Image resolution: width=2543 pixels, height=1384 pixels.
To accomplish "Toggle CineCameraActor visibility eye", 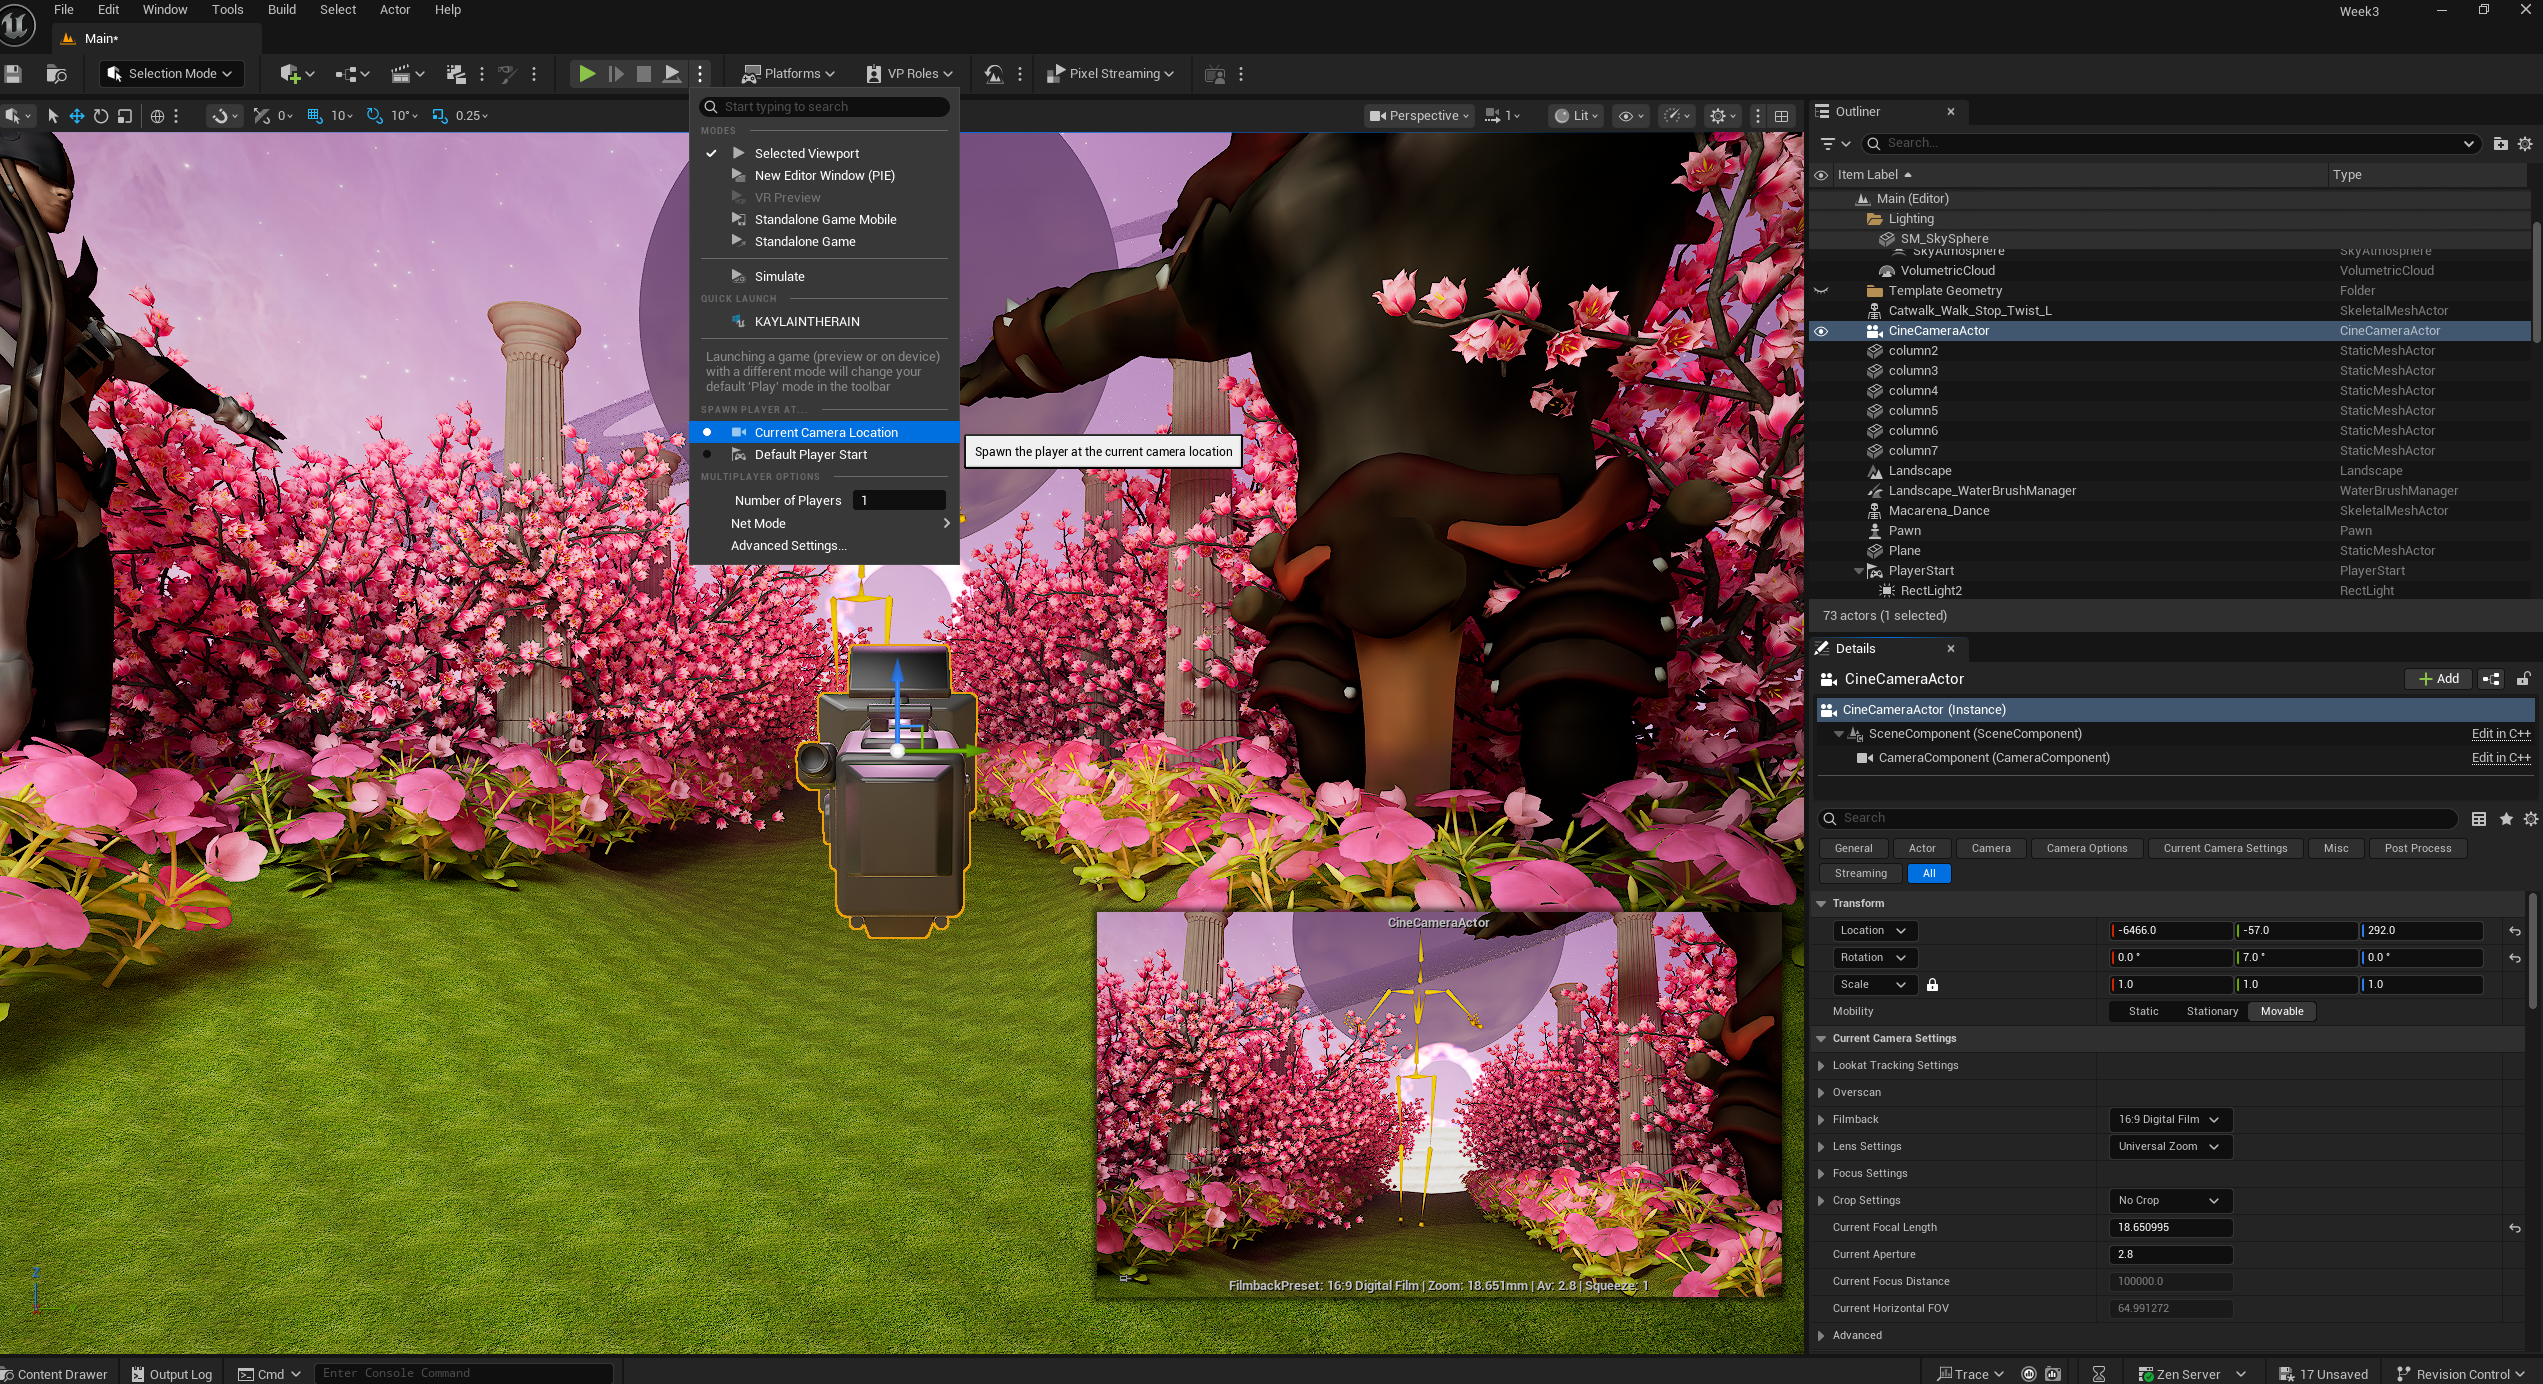I will (1821, 331).
